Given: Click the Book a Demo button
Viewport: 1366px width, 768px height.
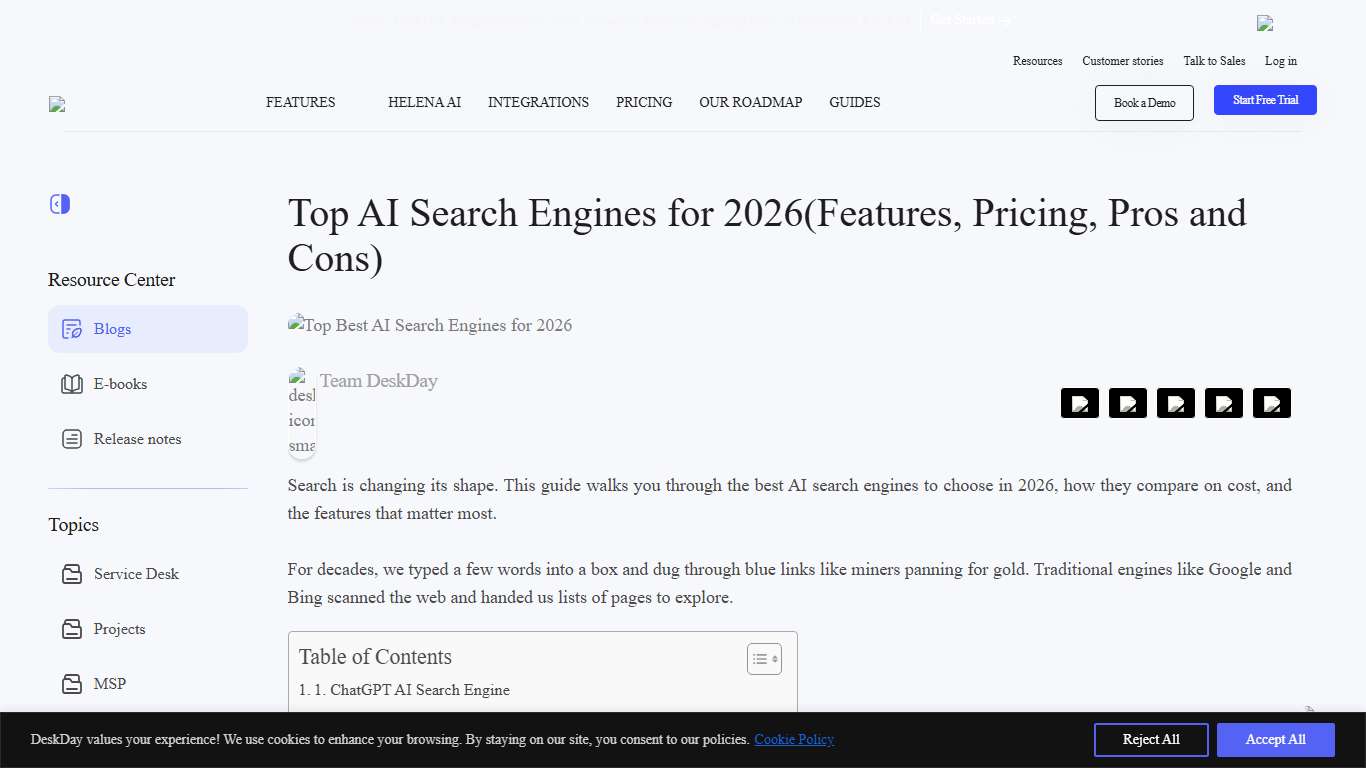Looking at the screenshot, I should coord(1143,102).
